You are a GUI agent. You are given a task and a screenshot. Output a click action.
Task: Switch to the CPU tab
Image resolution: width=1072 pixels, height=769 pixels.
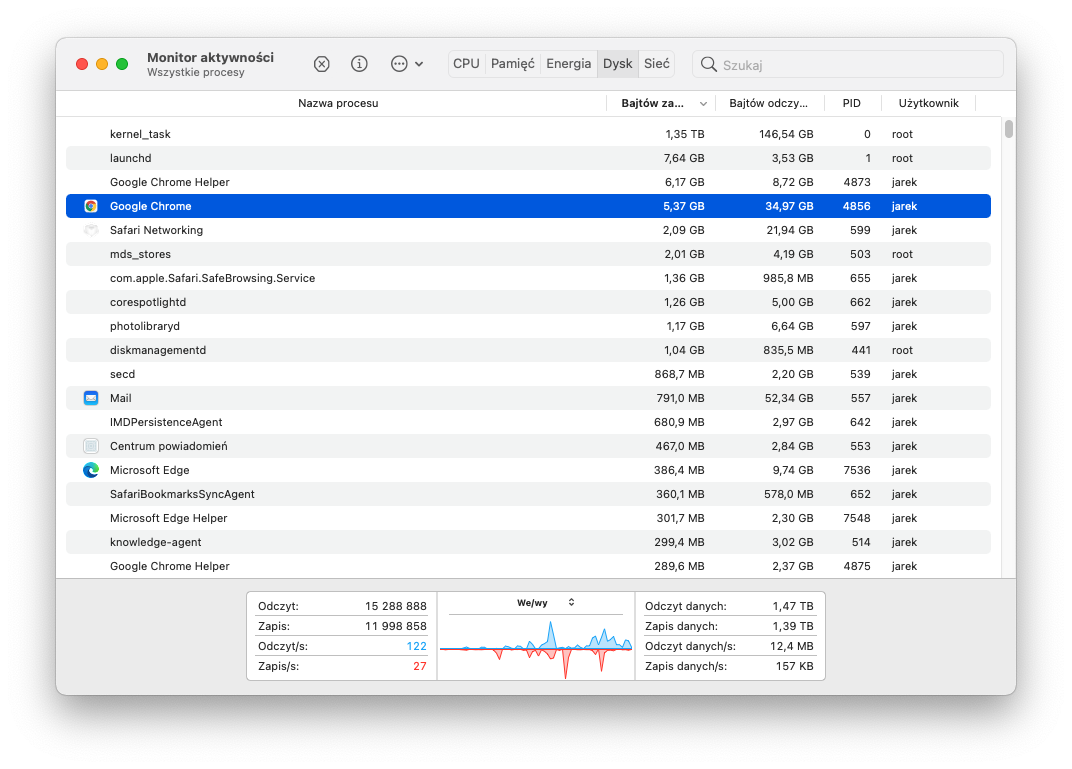[466, 64]
